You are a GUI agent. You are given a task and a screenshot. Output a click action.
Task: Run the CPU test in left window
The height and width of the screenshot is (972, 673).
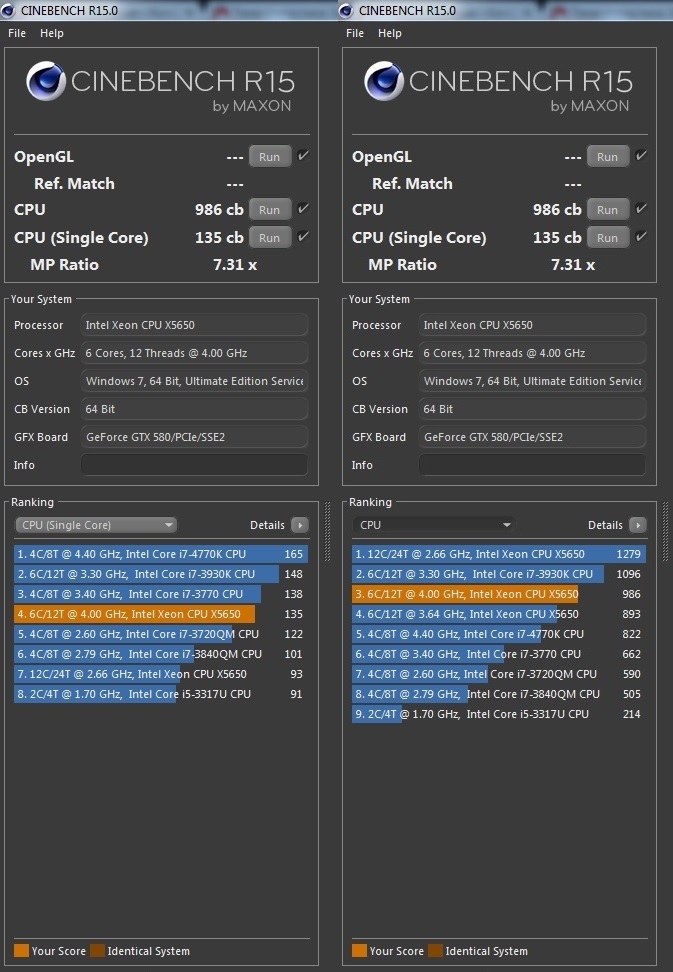(270, 210)
